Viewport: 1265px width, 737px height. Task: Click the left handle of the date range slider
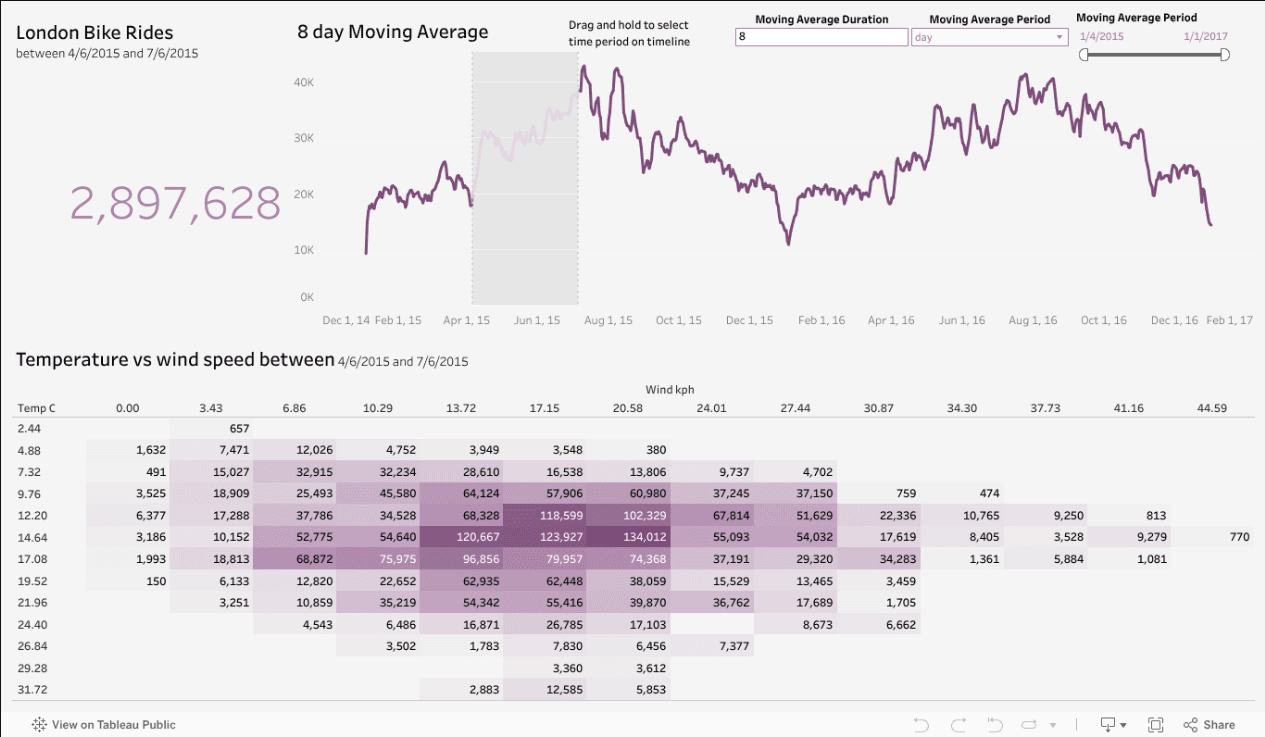(1083, 55)
